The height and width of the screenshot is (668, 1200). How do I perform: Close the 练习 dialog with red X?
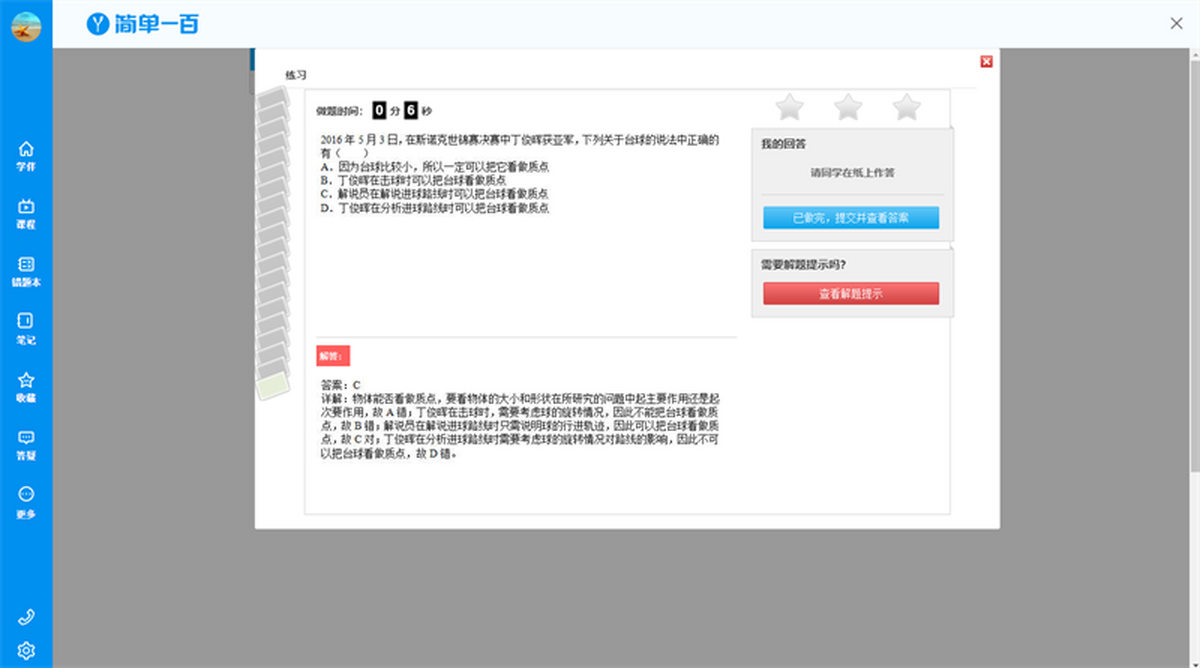coord(986,62)
